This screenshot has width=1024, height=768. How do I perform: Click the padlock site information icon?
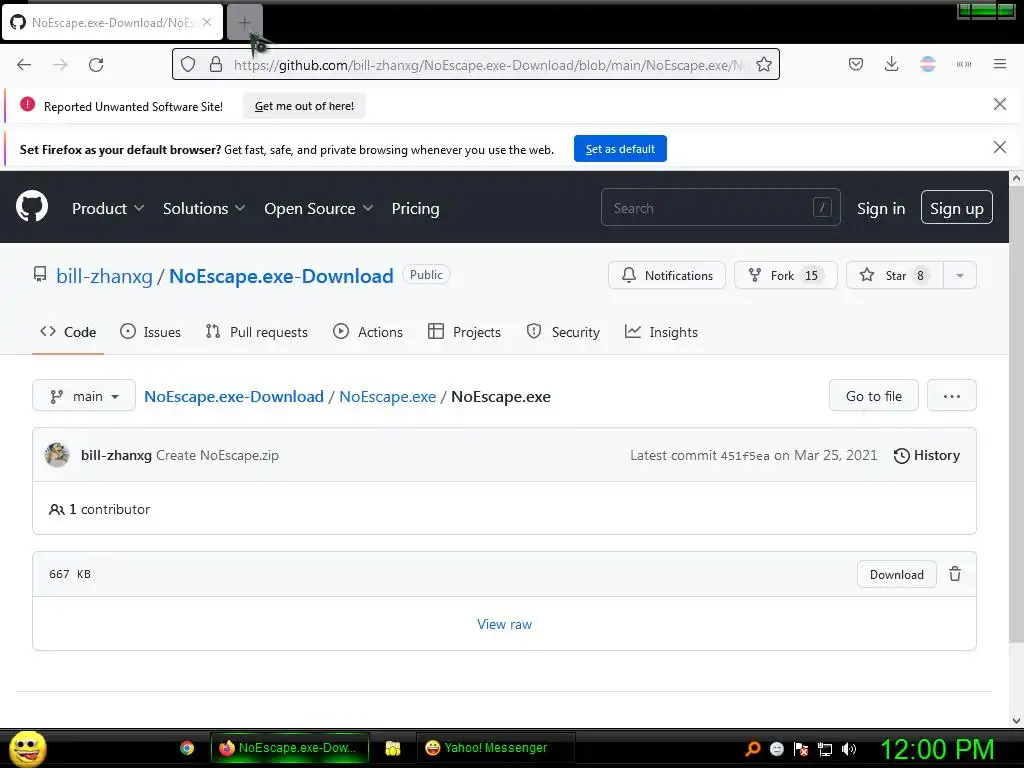coord(216,64)
